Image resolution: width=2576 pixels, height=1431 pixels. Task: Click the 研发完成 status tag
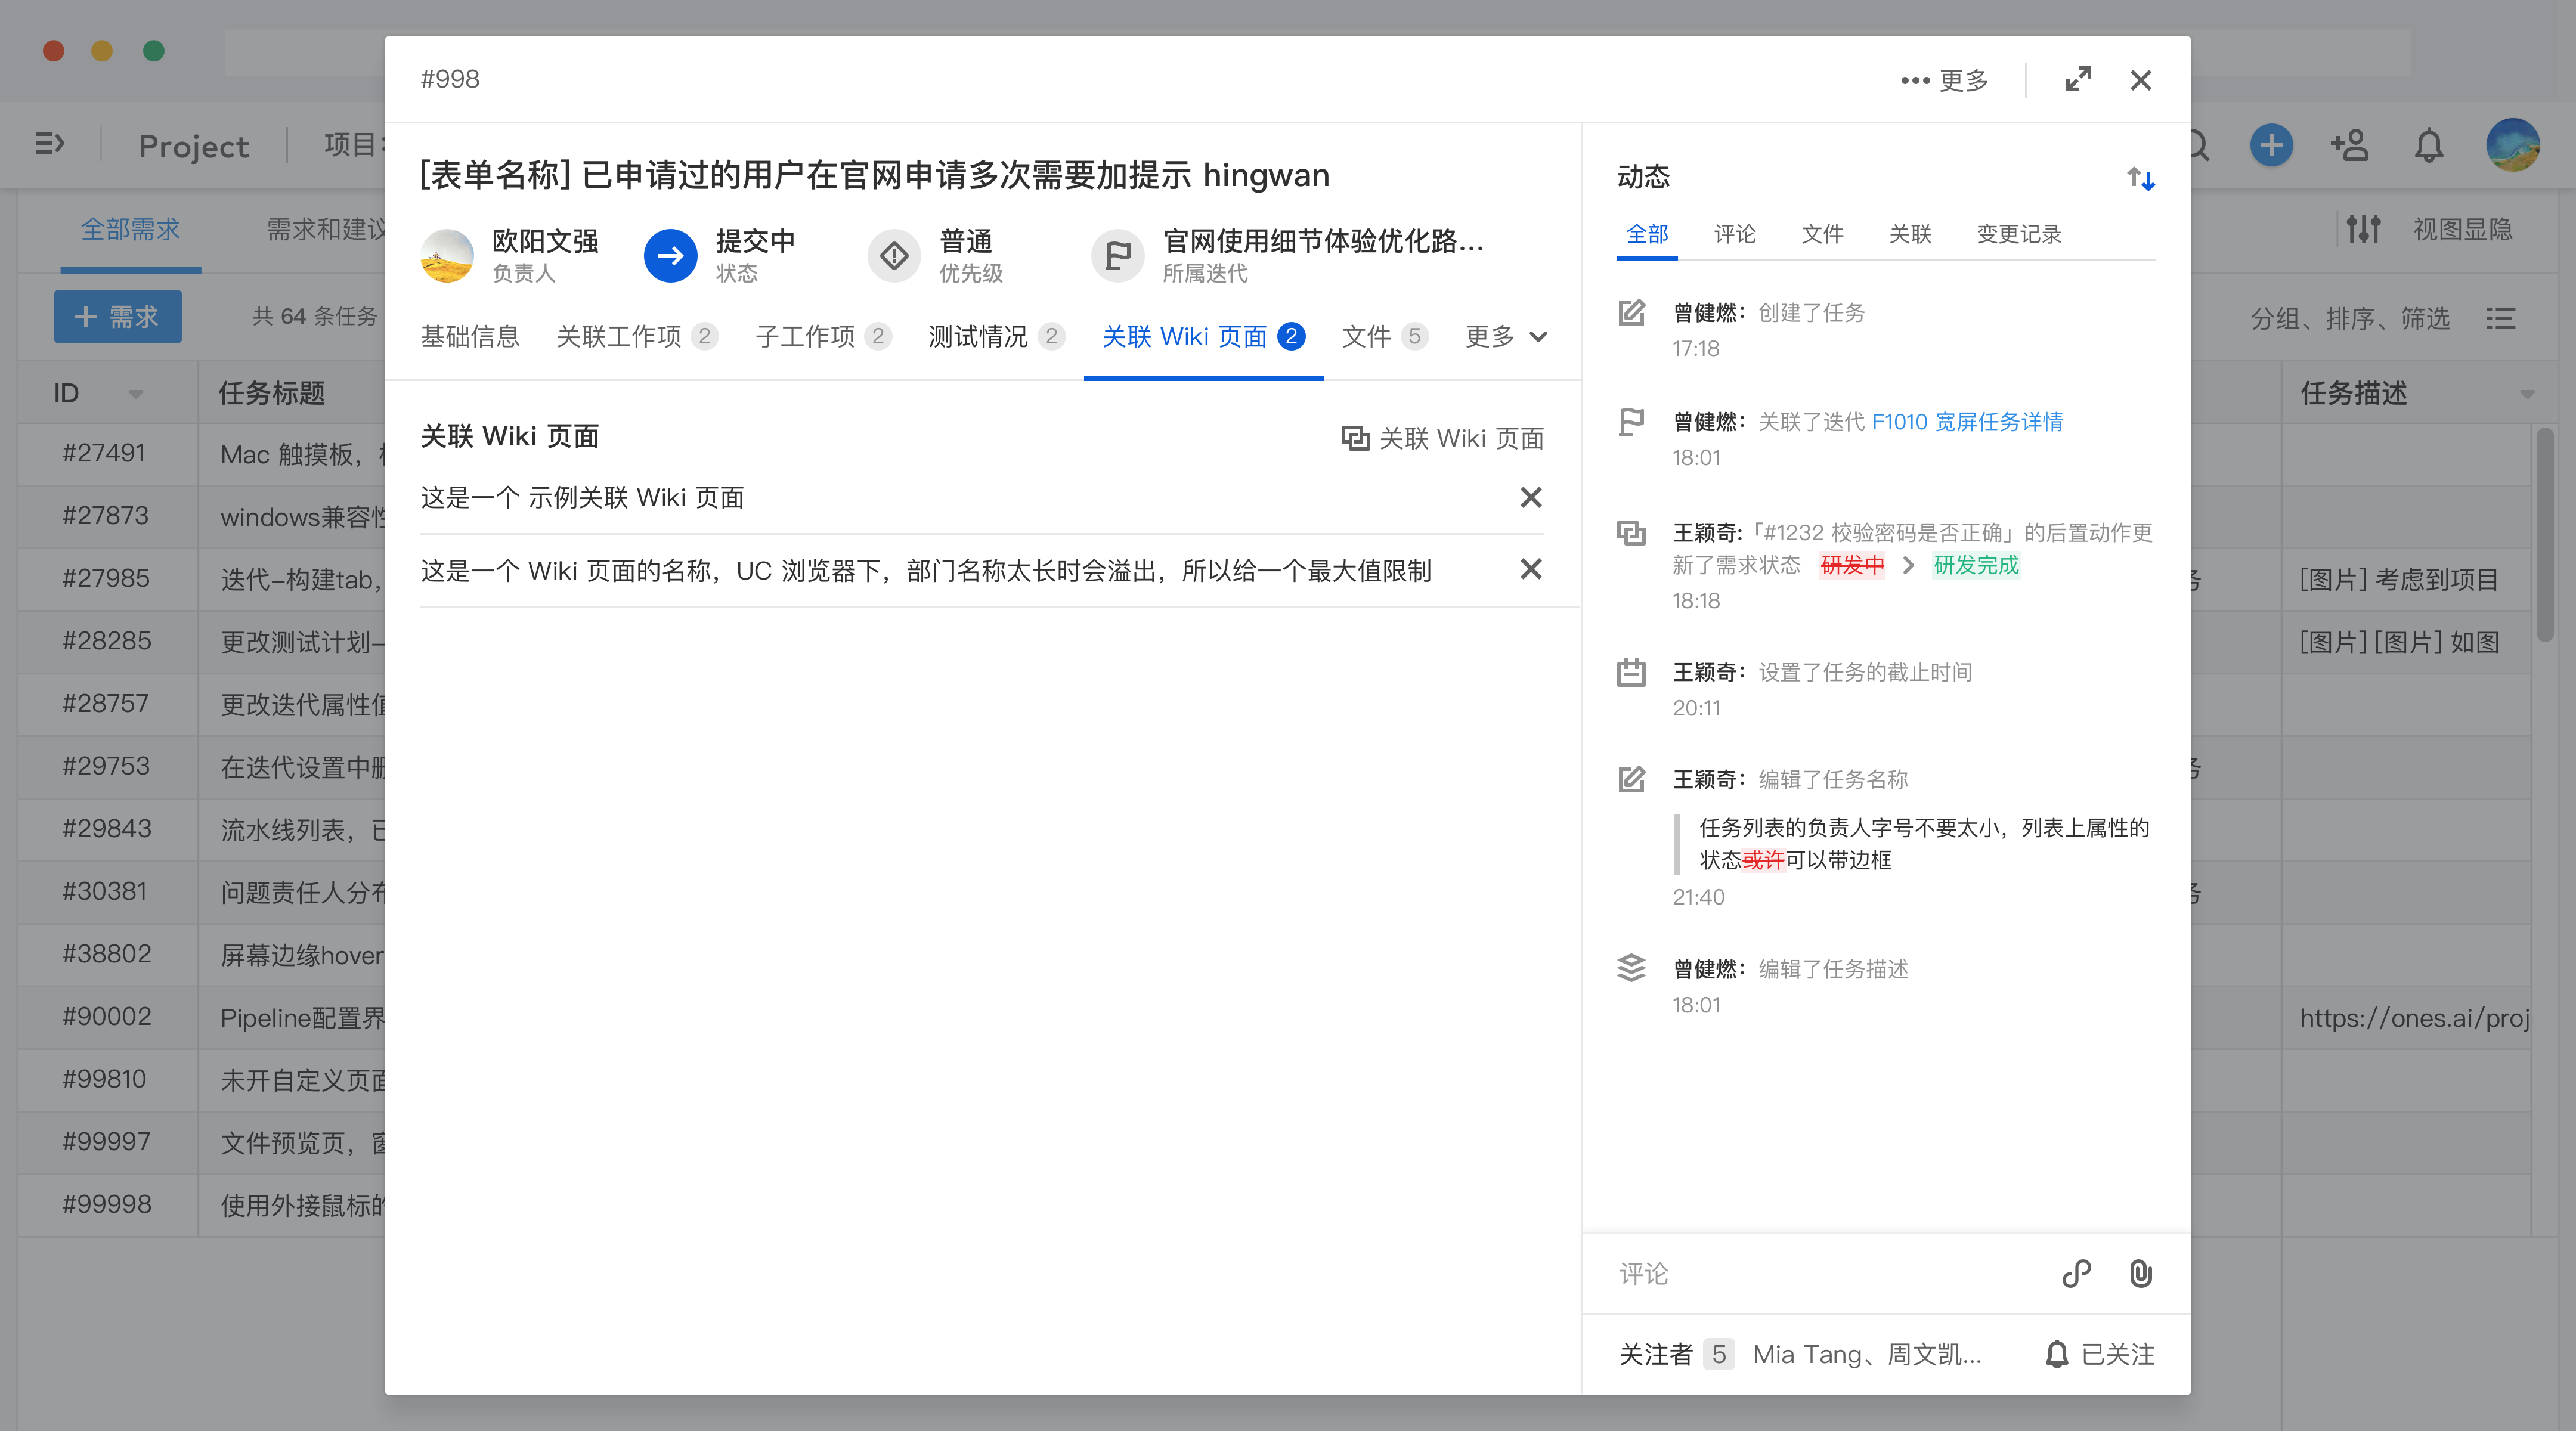point(1975,565)
